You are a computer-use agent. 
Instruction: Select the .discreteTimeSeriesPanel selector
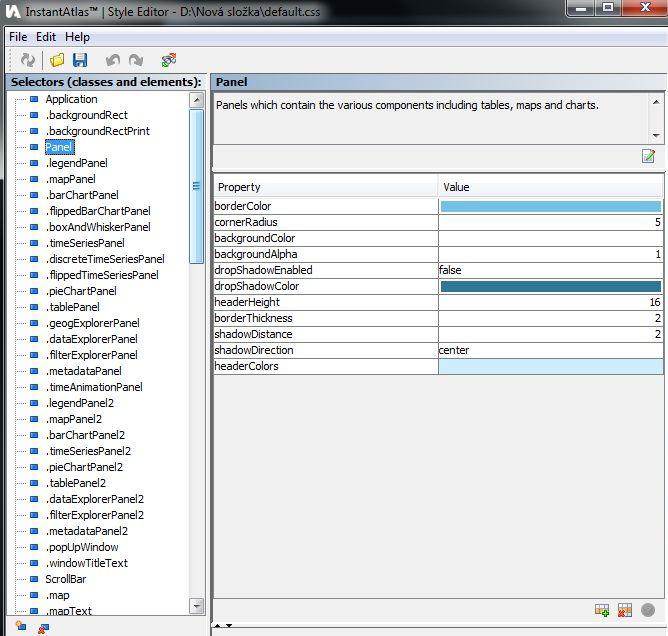click(x=105, y=259)
